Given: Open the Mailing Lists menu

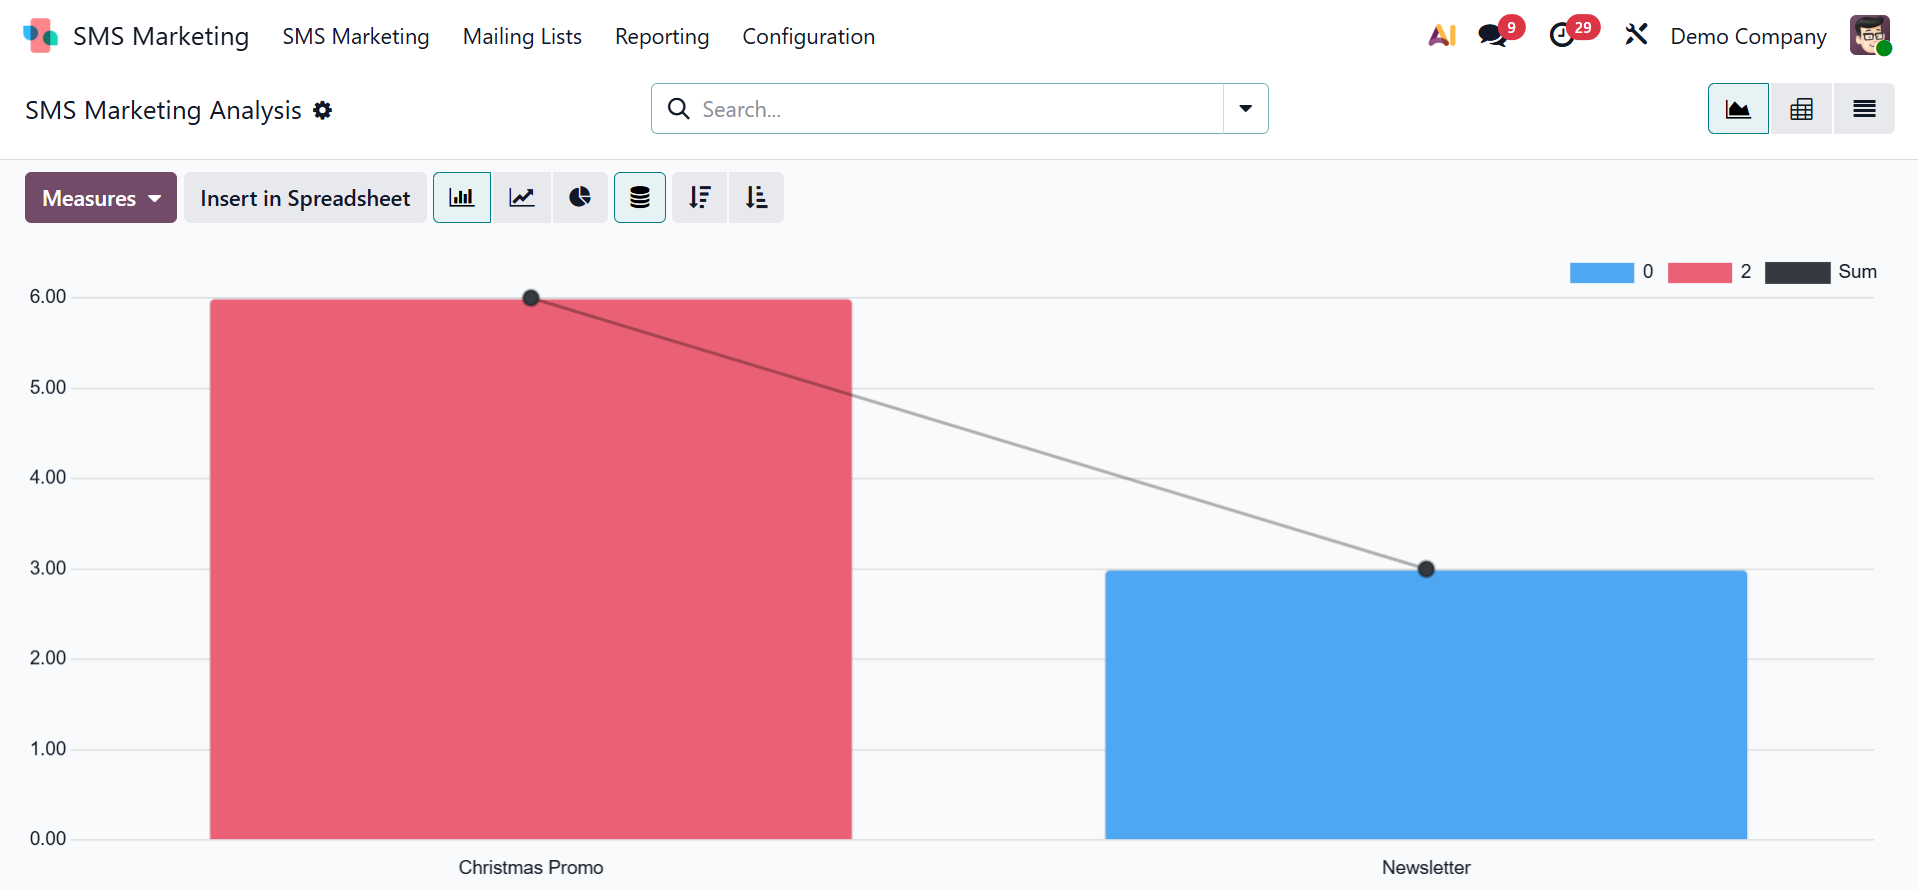Looking at the screenshot, I should [522, 37].
